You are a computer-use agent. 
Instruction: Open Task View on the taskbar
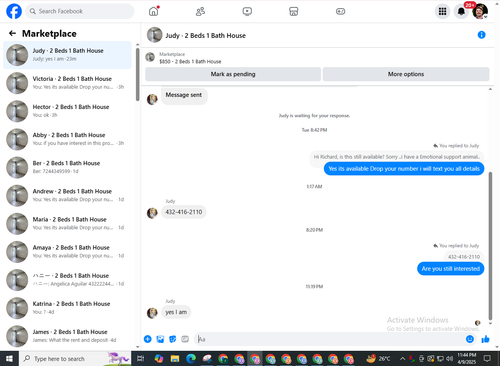[141, 359]
